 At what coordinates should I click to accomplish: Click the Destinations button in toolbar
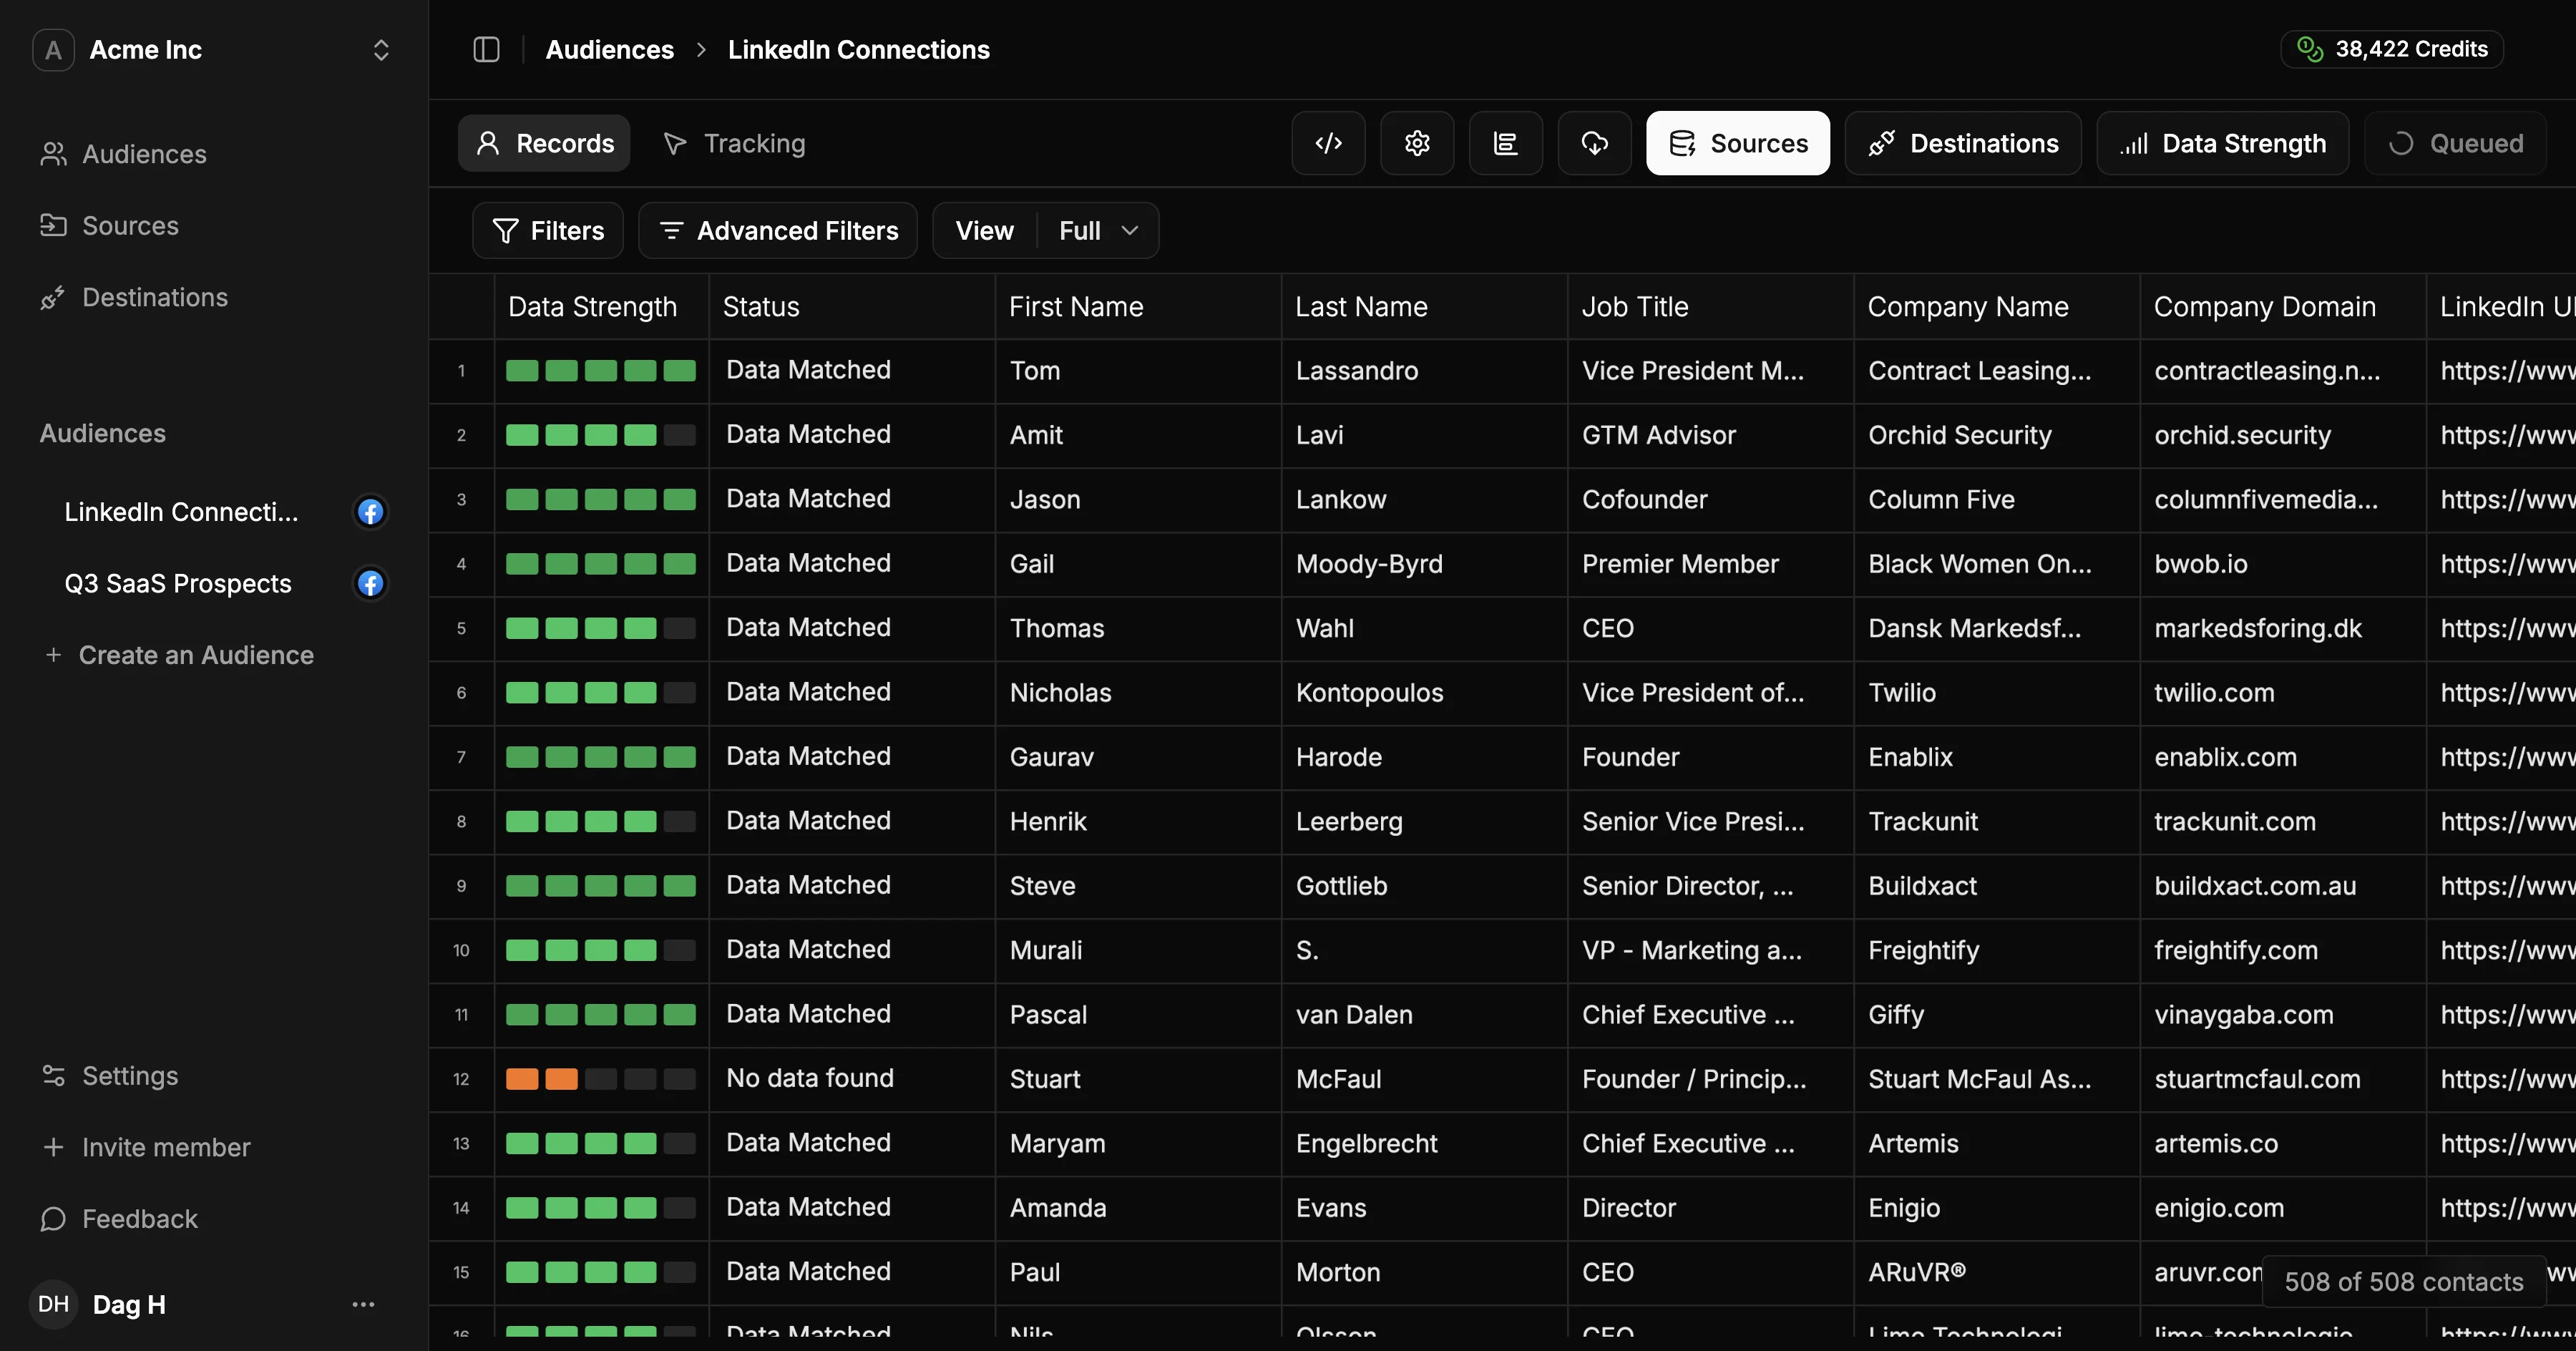point(1963,143)
